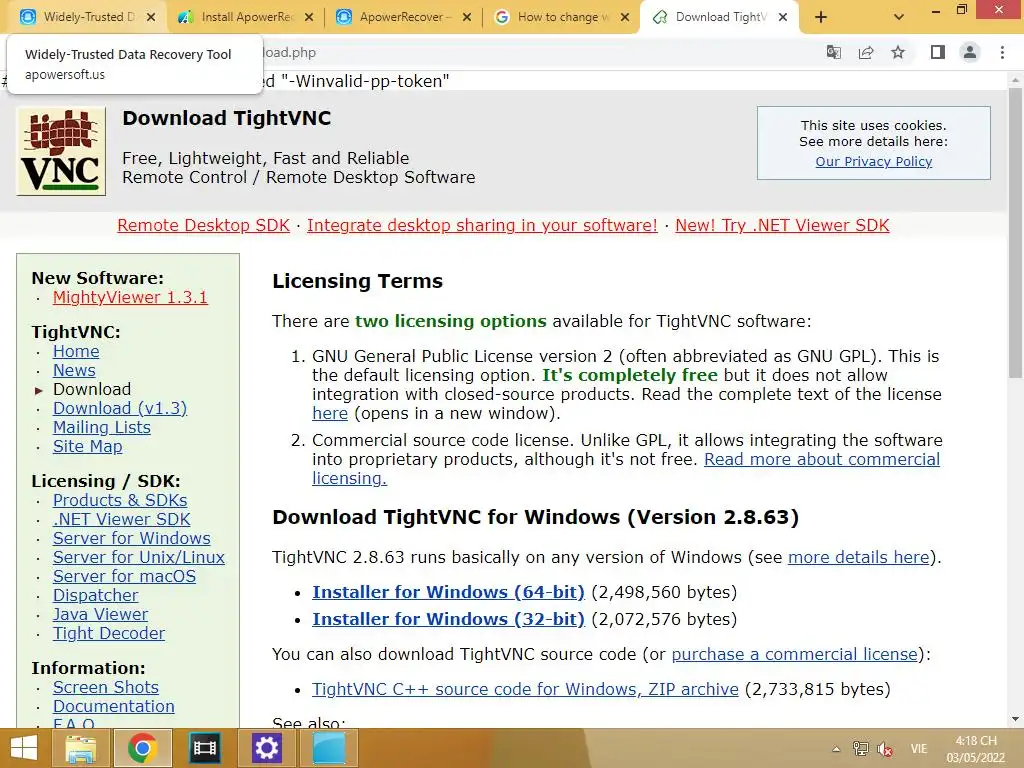Click the network status tray icon
The image size is (1024, 768).
[861, 749]
